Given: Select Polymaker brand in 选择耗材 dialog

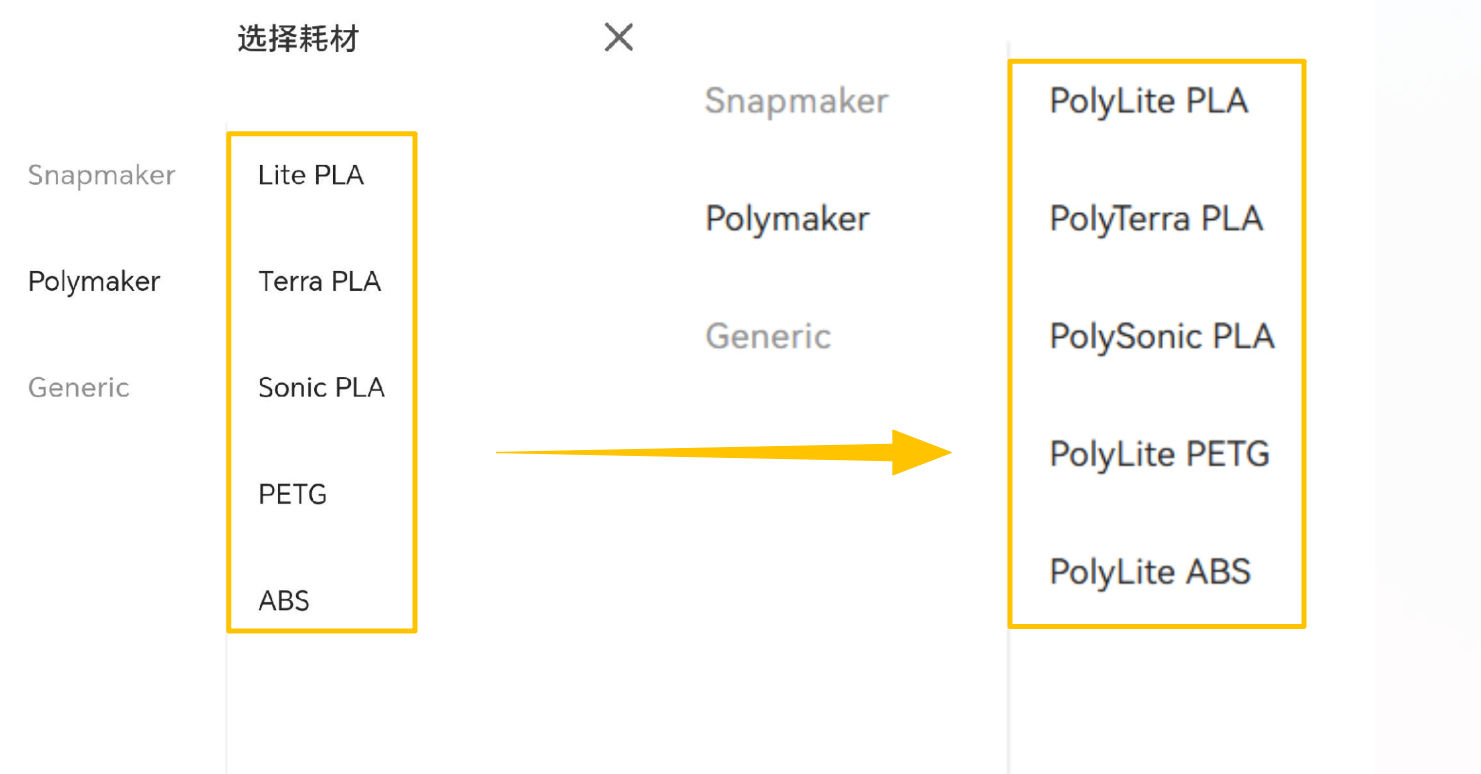Looking at the screenshot, I should tap(94, 281).
